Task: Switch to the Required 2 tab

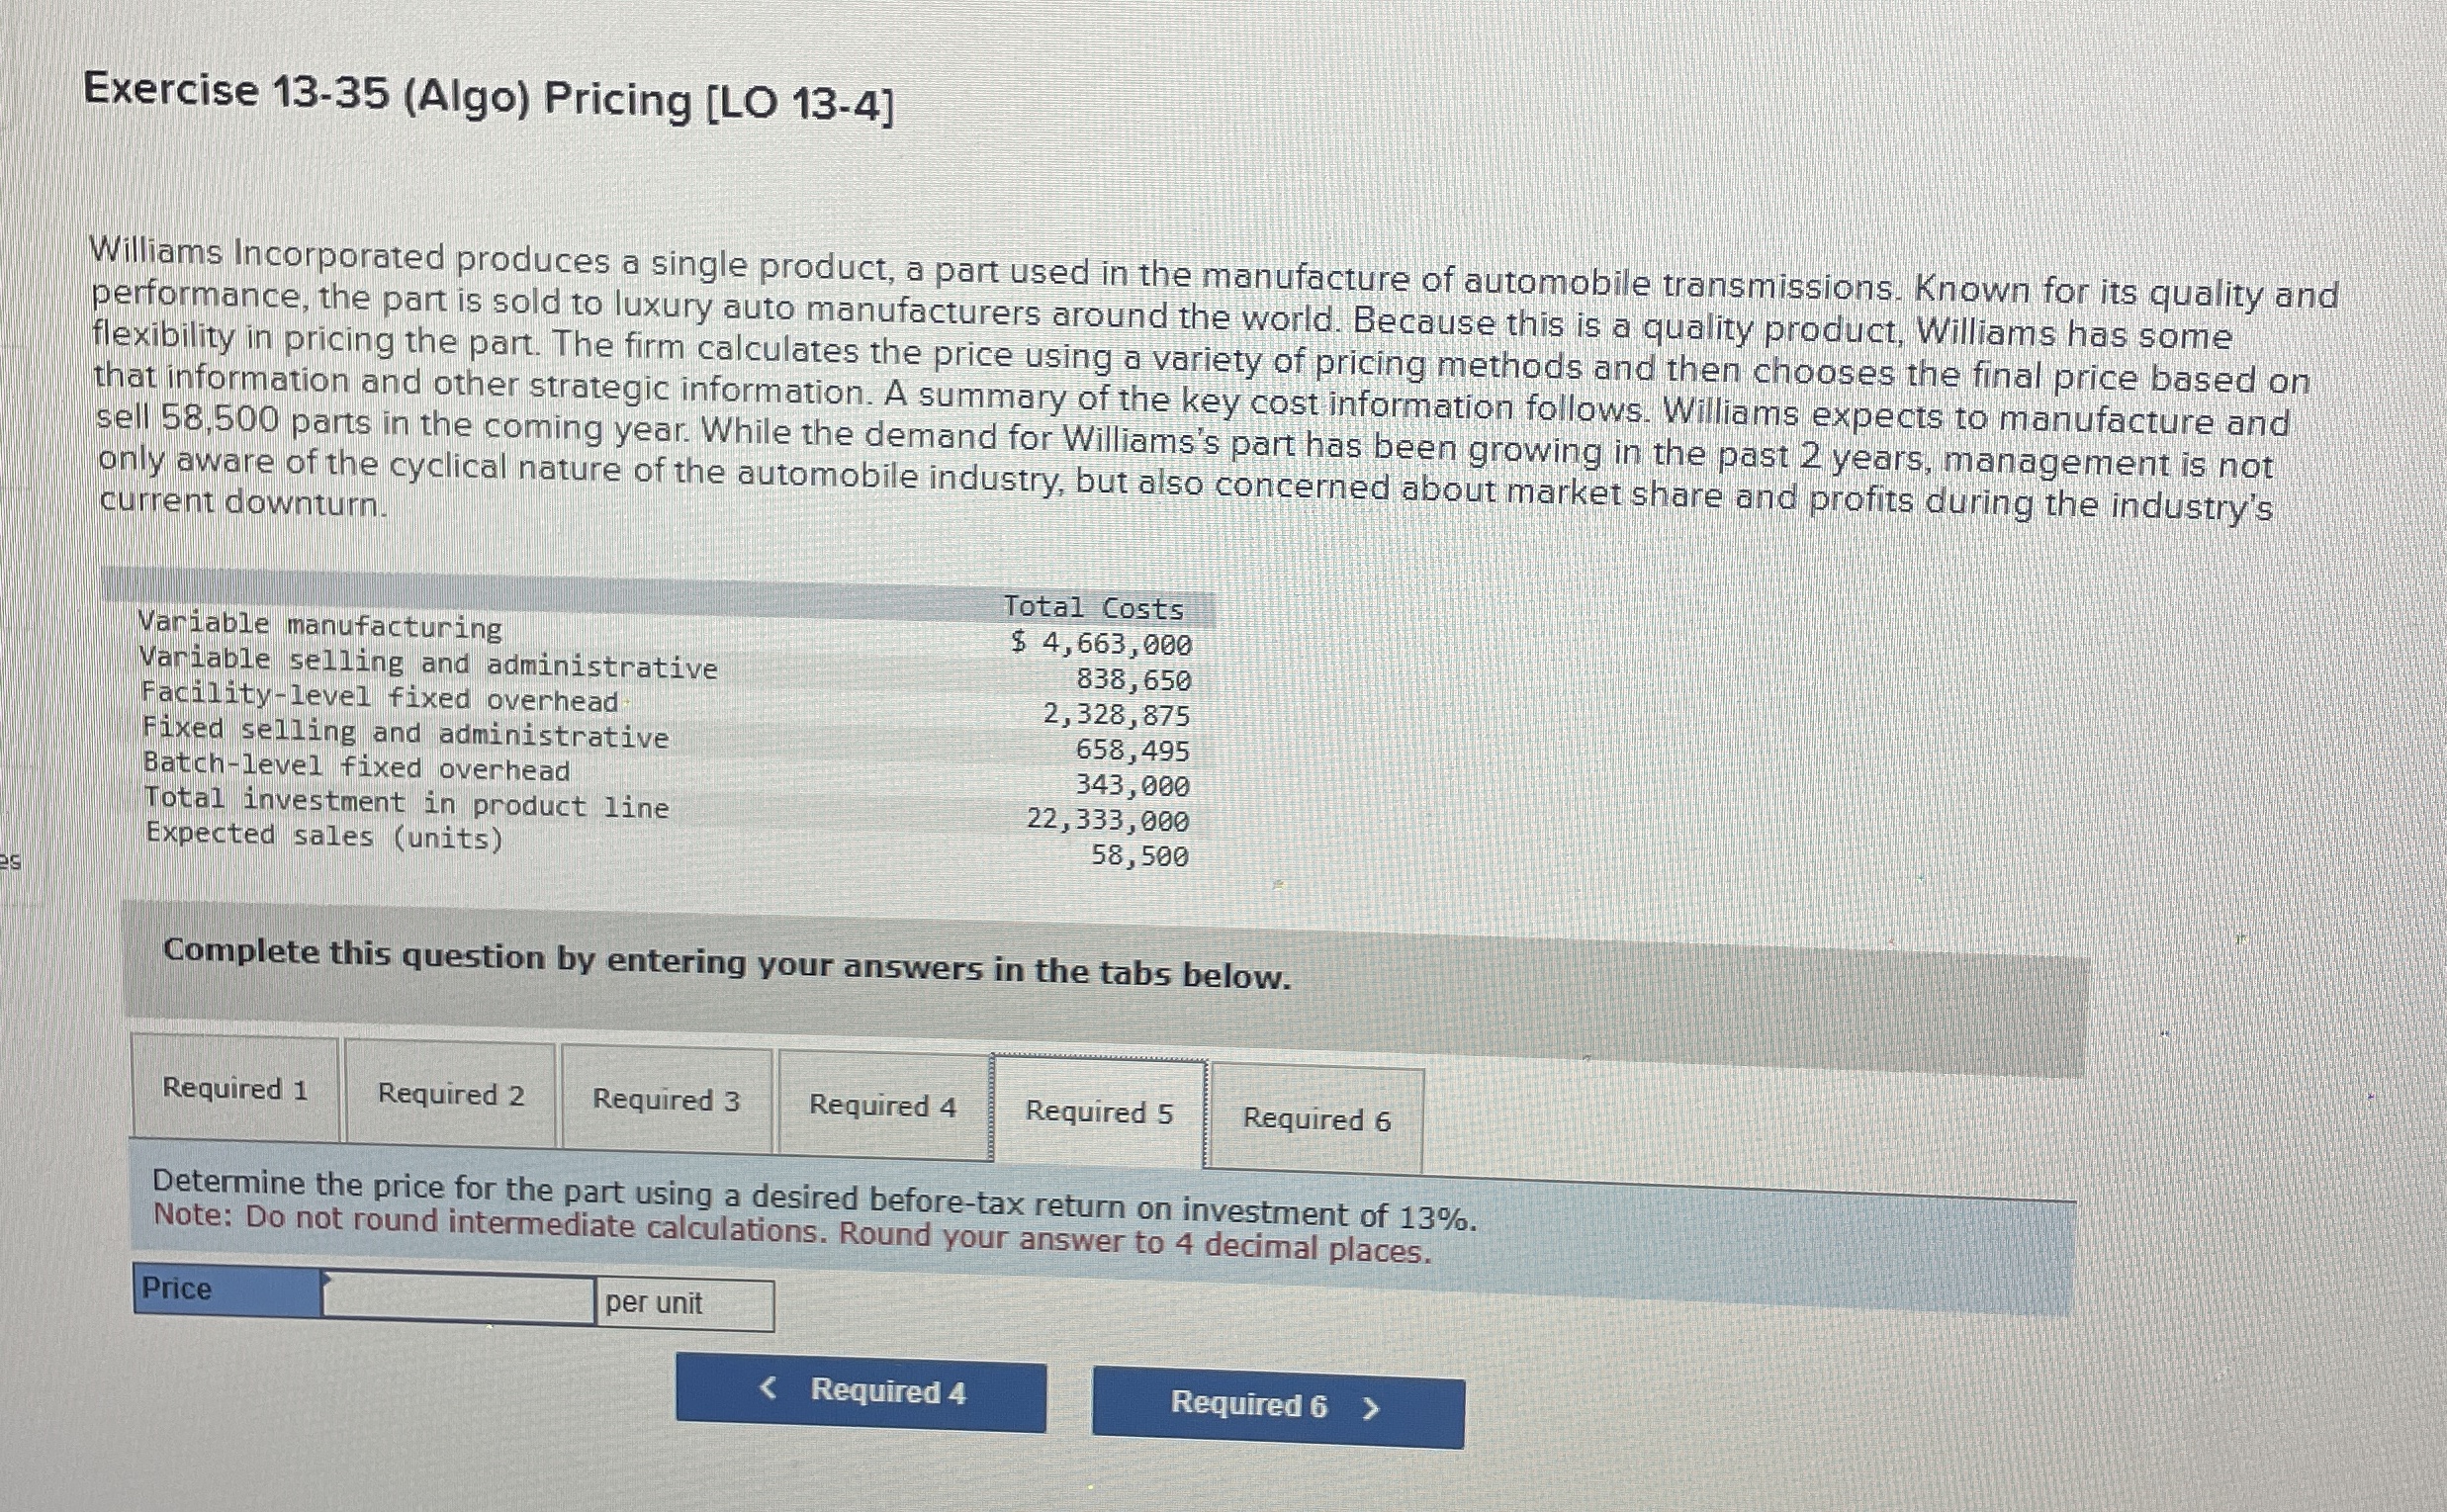Action: coord(450,1096)
